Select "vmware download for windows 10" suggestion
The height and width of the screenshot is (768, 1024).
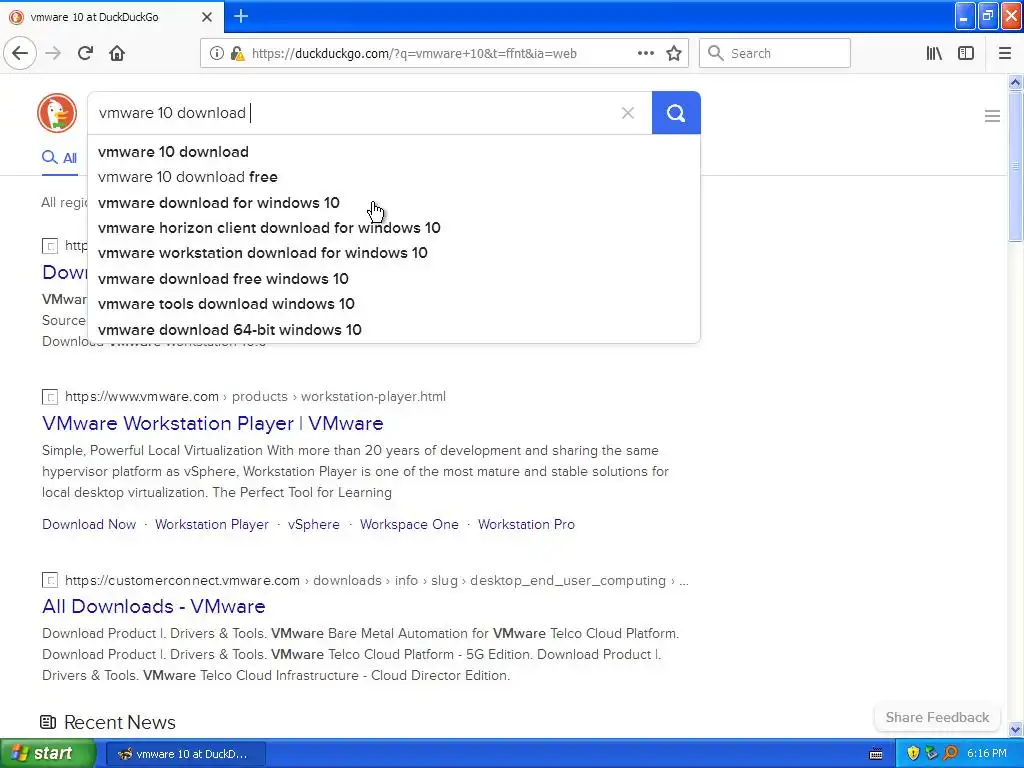point(394,202)
